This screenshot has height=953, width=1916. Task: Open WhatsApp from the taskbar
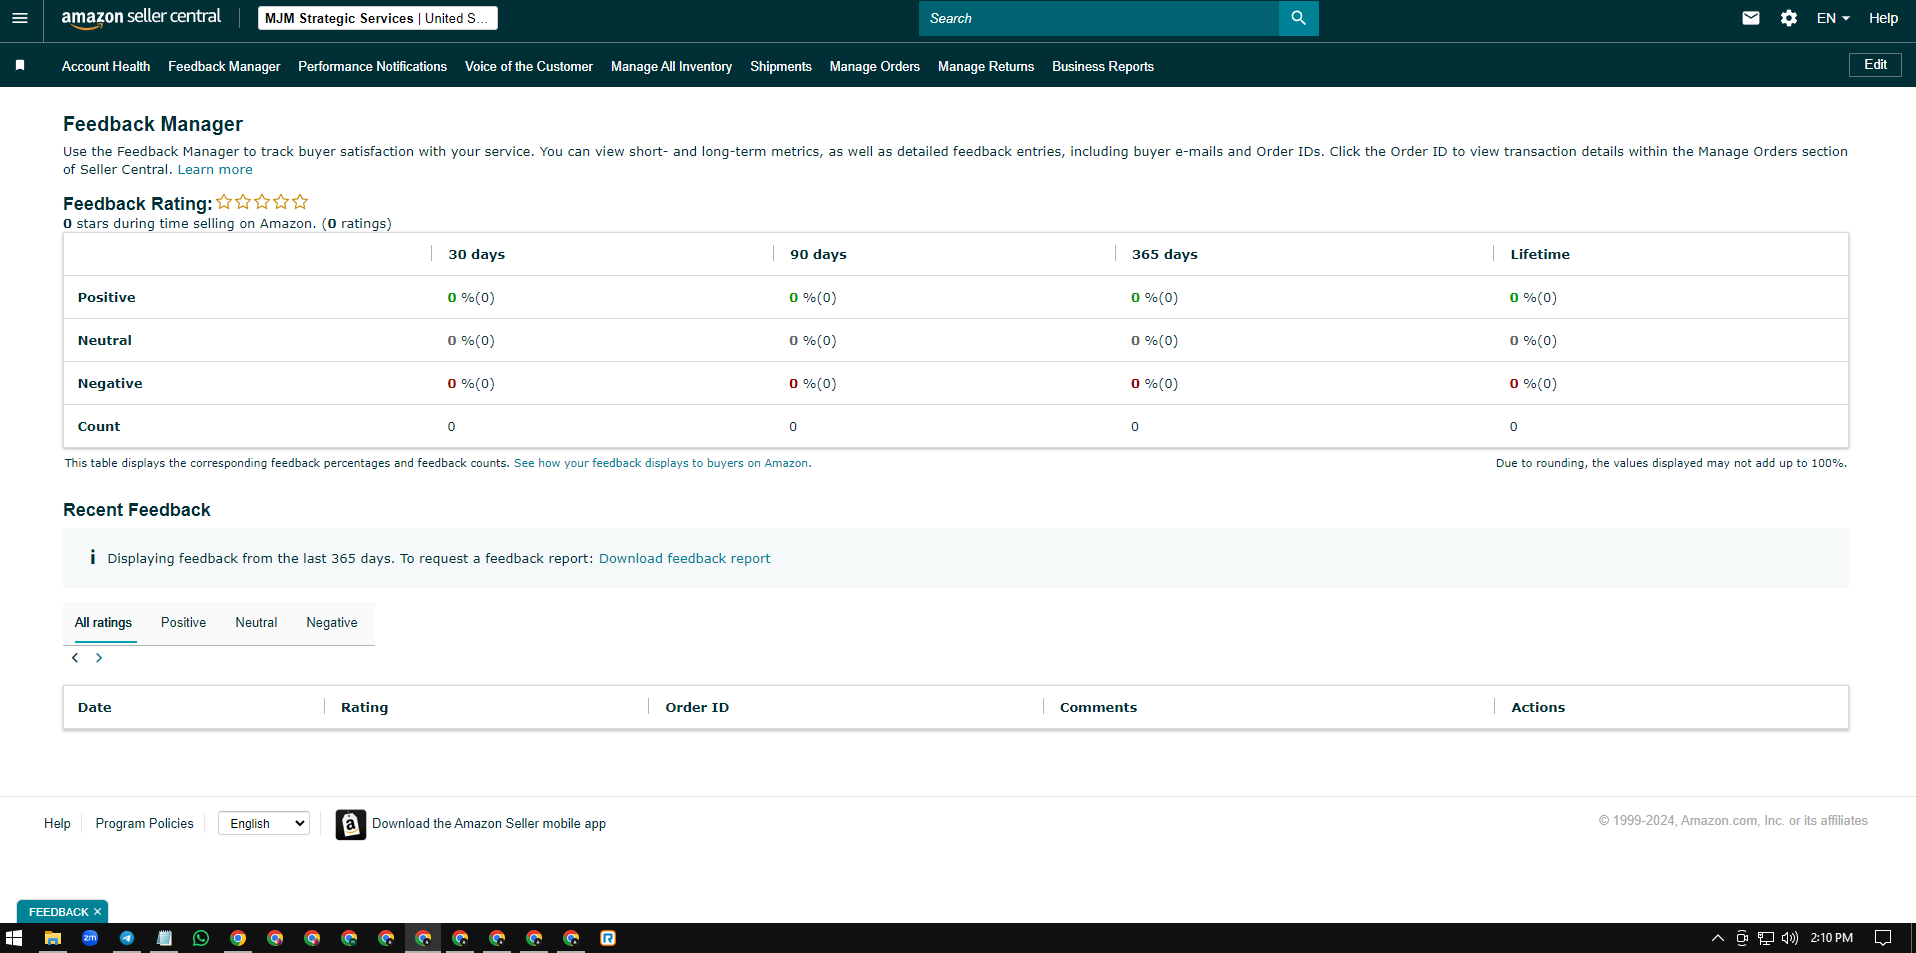pos(201,938)
